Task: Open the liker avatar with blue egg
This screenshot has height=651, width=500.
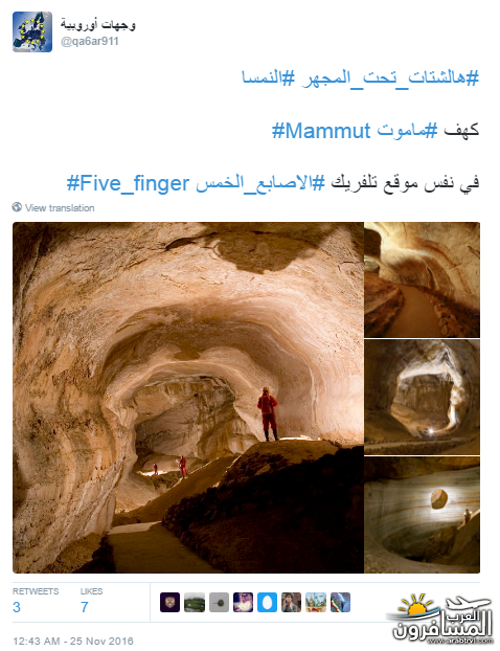Action: [267, 602]
